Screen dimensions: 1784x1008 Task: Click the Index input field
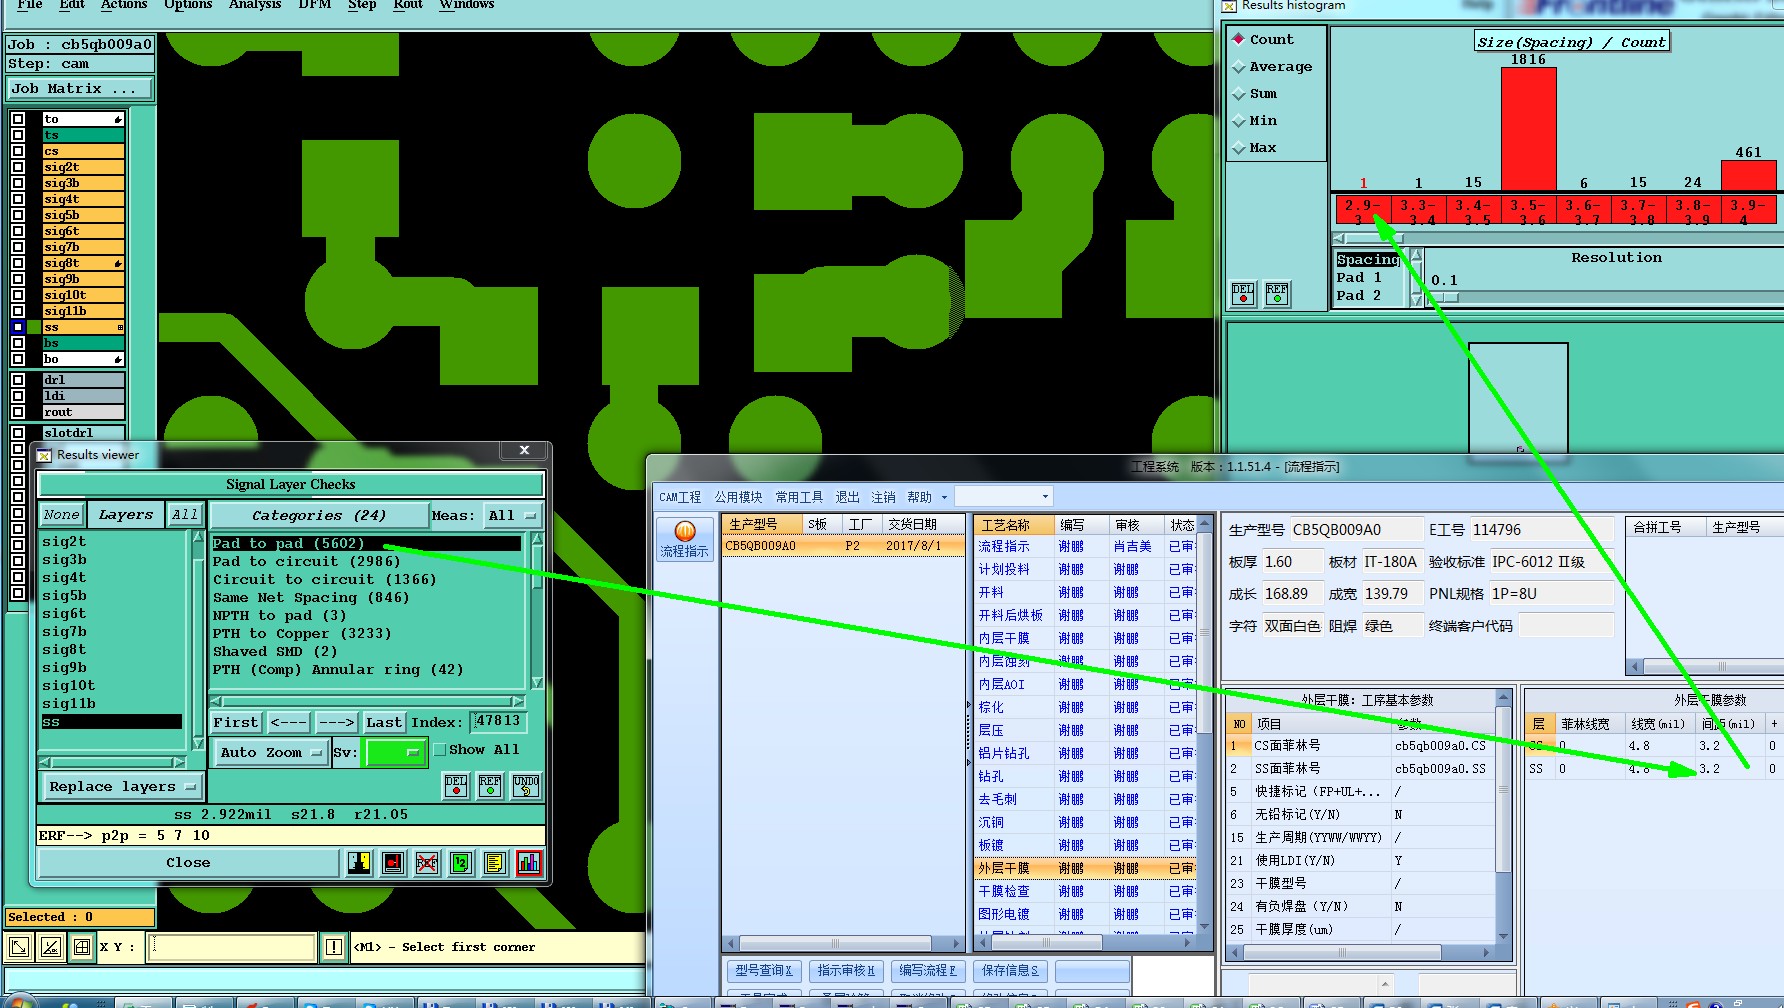(498, 721)
